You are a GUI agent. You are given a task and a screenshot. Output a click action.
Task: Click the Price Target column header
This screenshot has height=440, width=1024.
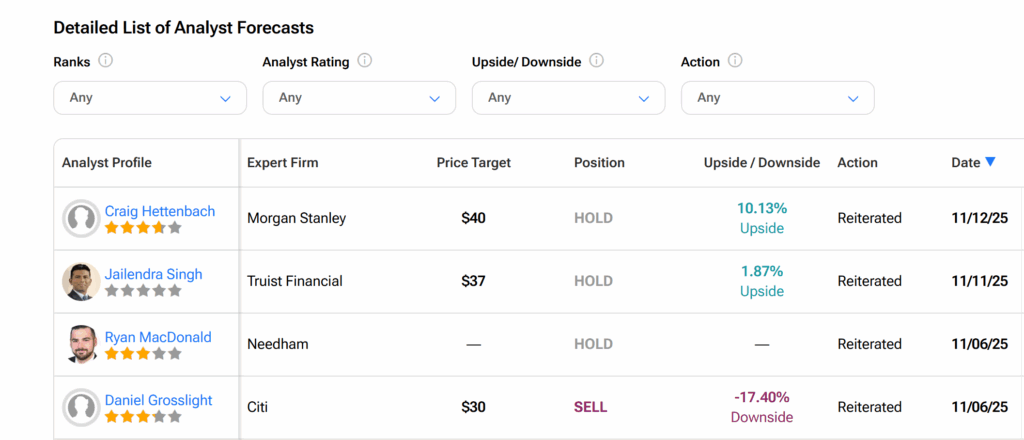click(x=473, y=162)
